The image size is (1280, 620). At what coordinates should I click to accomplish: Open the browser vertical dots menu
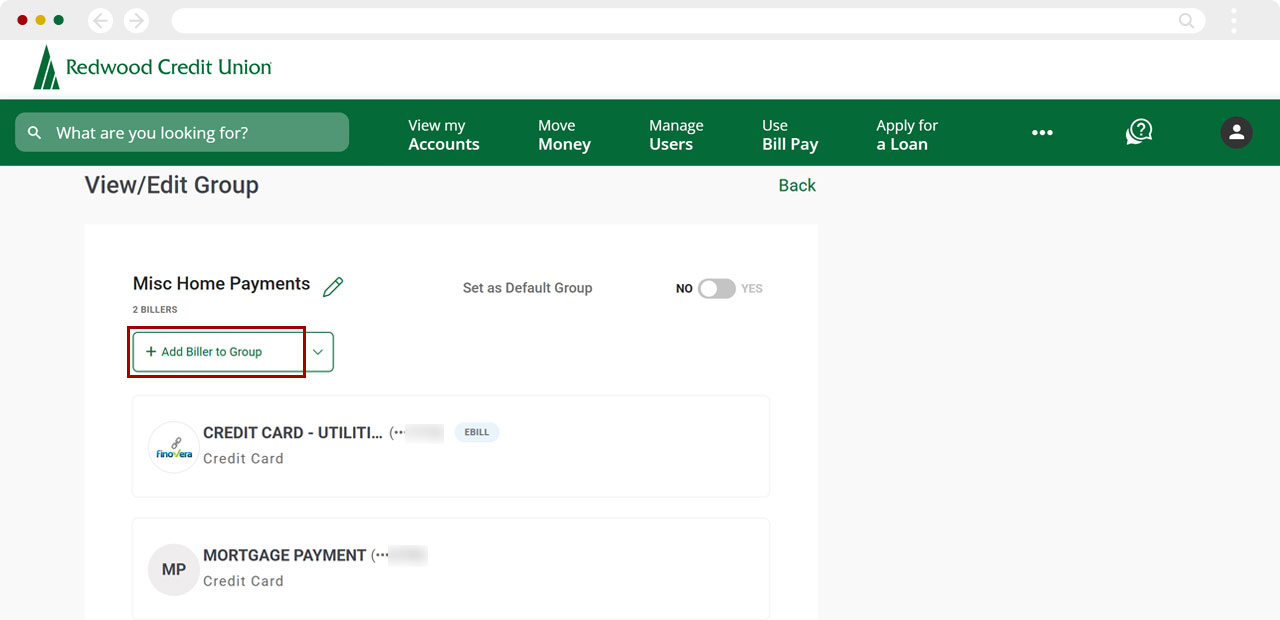click(1234, 20)
